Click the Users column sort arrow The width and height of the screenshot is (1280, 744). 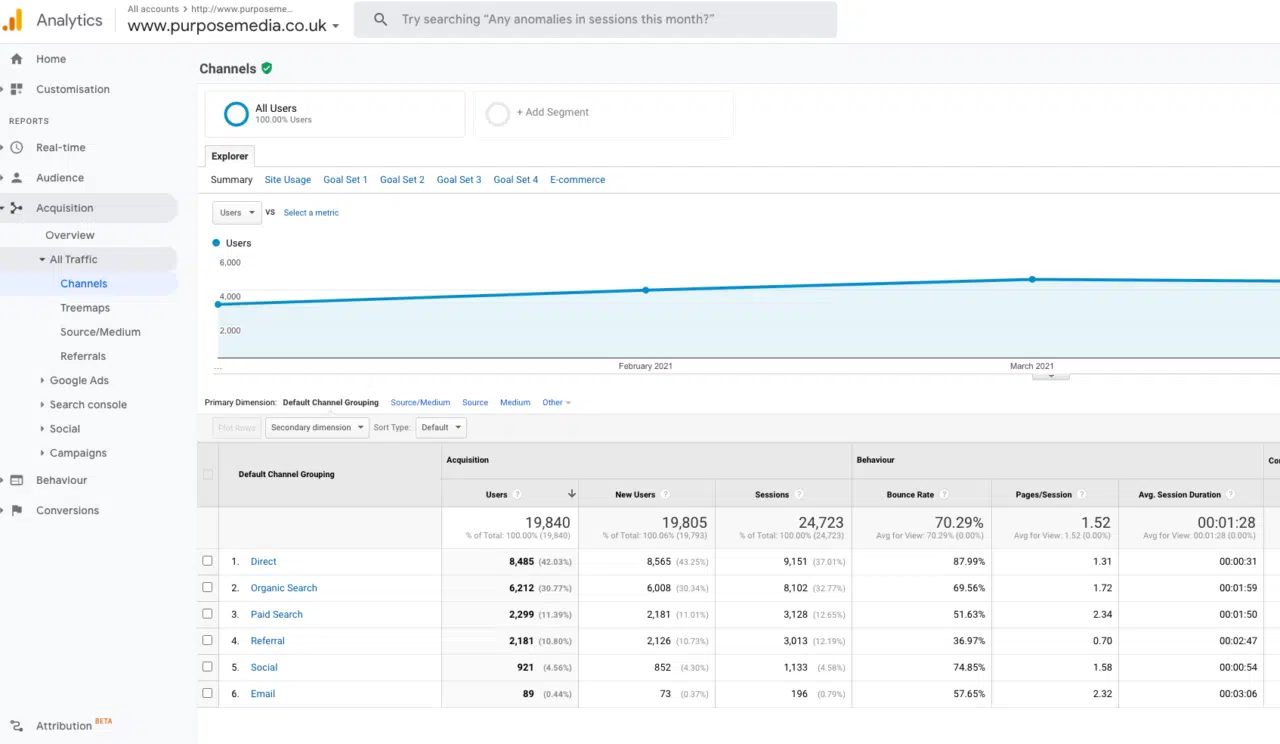tap(572, 494)
